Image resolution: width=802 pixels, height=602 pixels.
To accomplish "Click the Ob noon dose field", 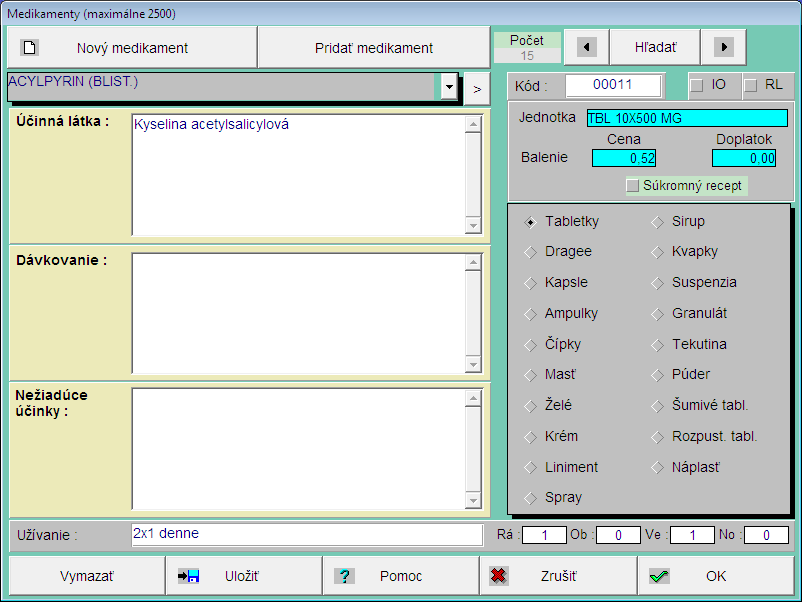I will point(618,535).
